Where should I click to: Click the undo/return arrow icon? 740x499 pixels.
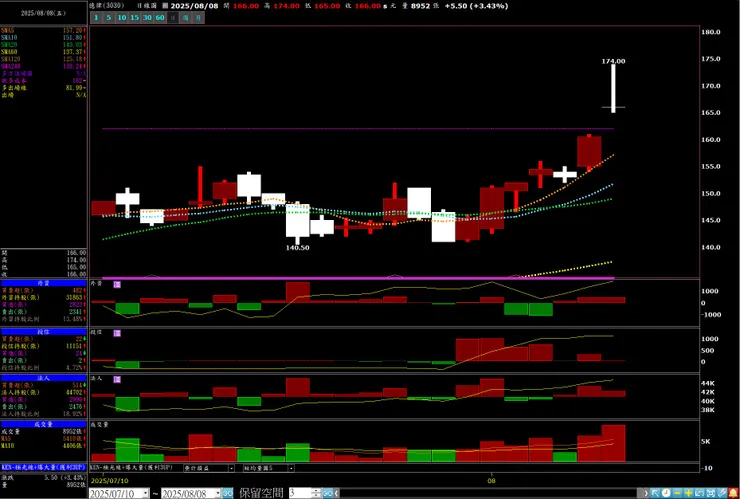(699, 493)
